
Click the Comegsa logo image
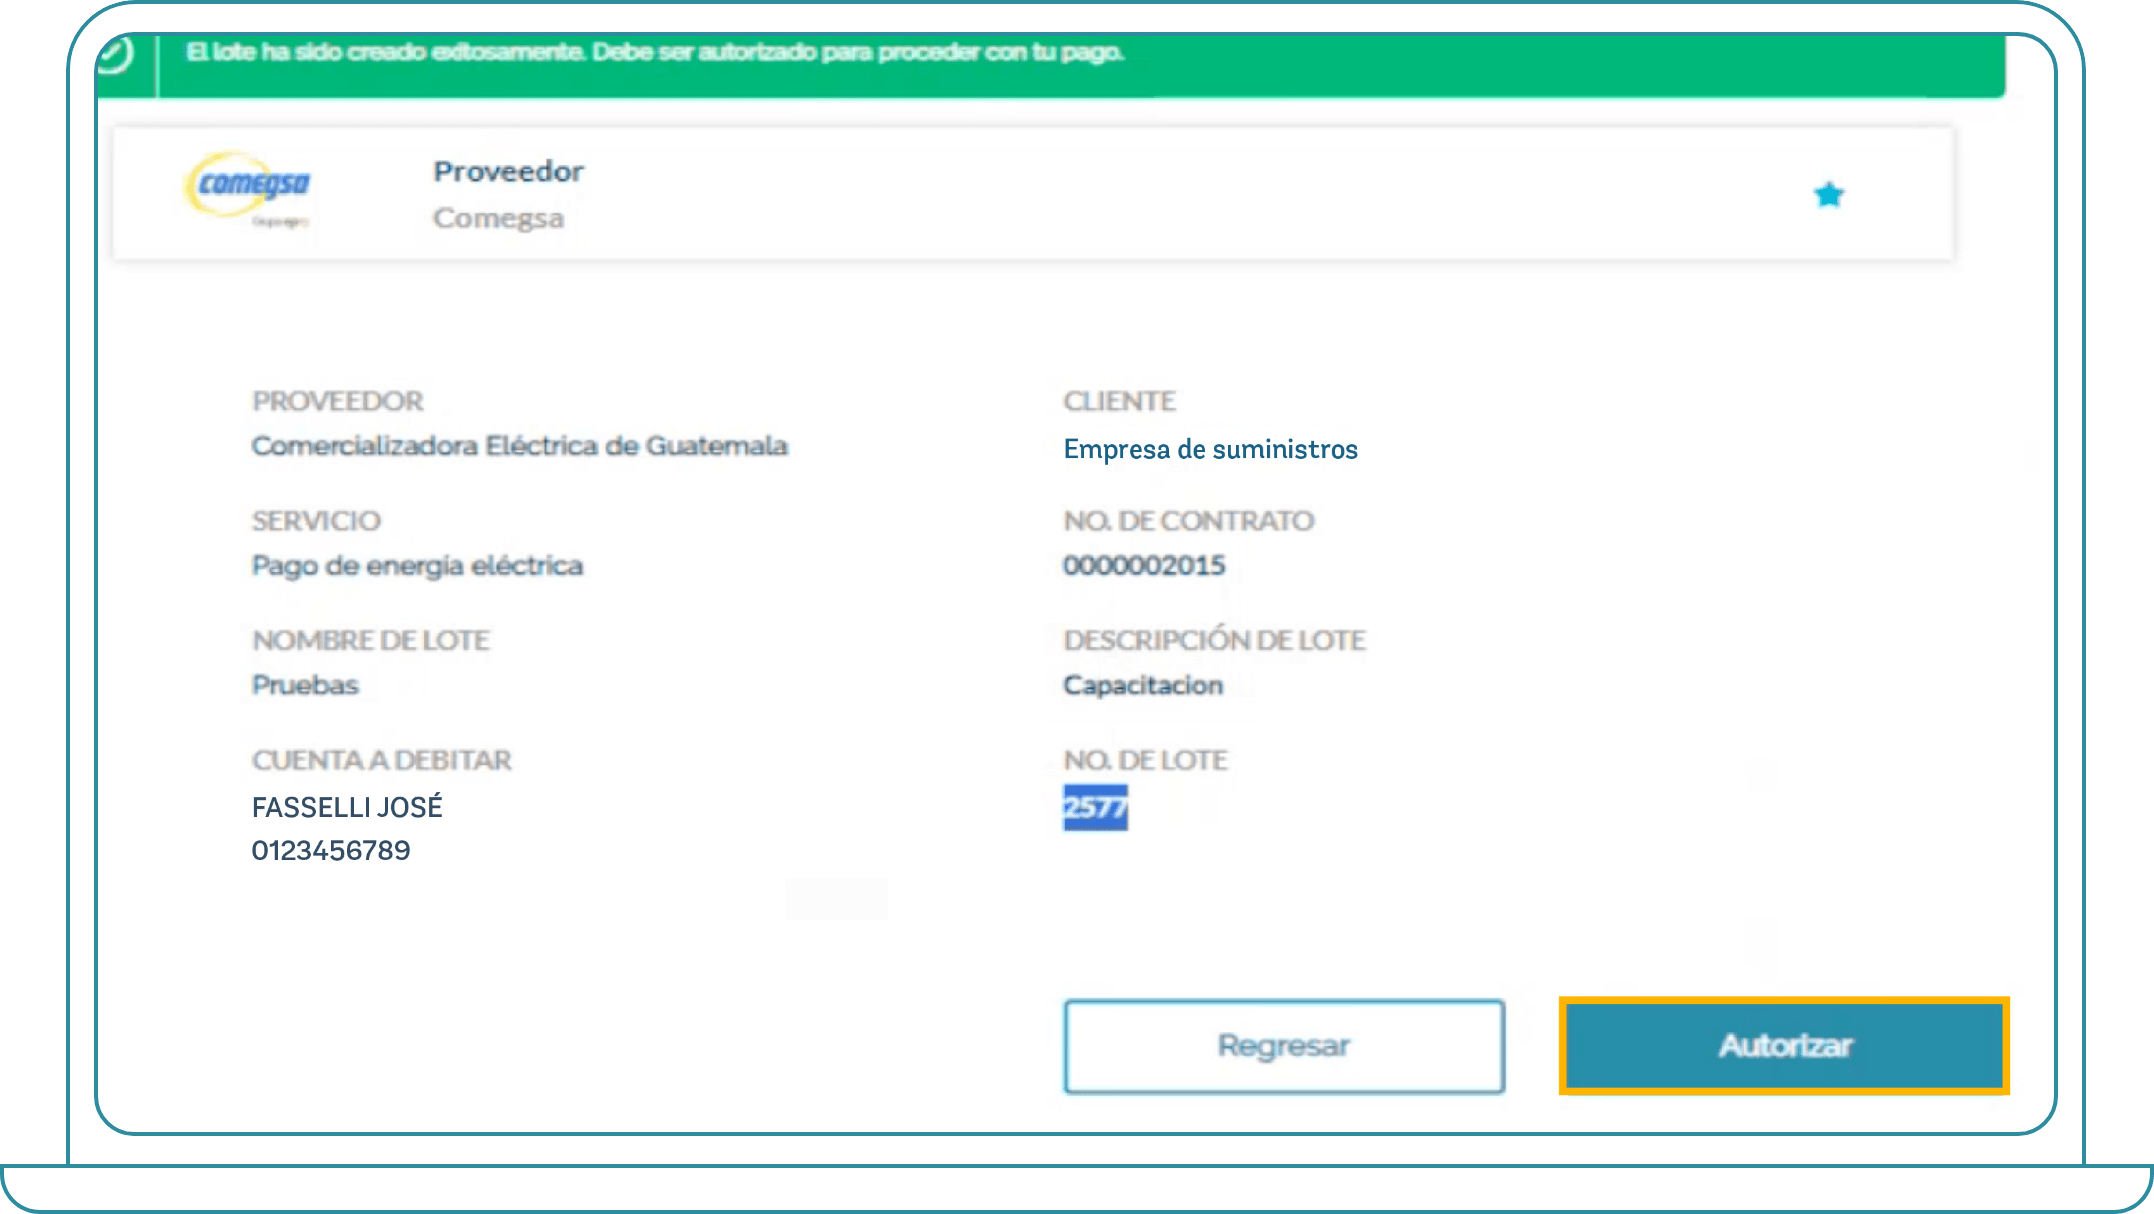click(249, 188)
